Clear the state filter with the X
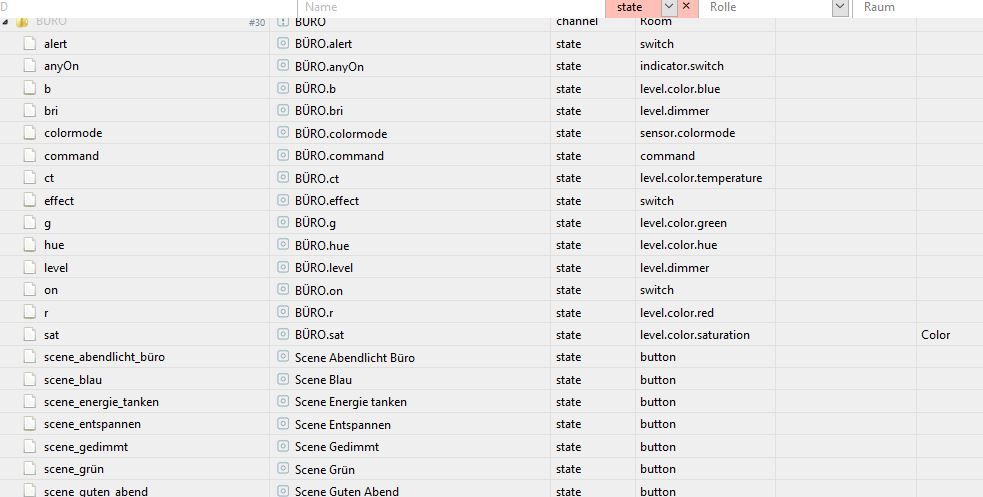 pyautogui.click(x=686, y=6)
